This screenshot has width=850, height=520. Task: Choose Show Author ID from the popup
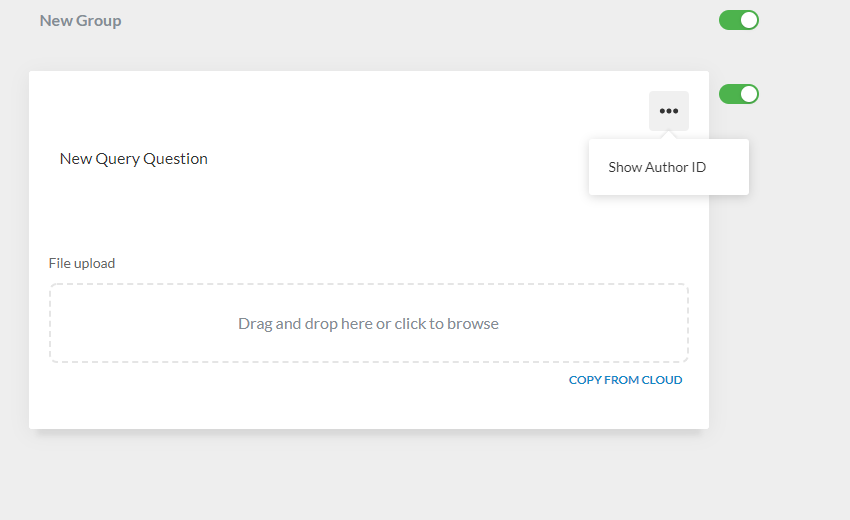[x=657, y=167]
